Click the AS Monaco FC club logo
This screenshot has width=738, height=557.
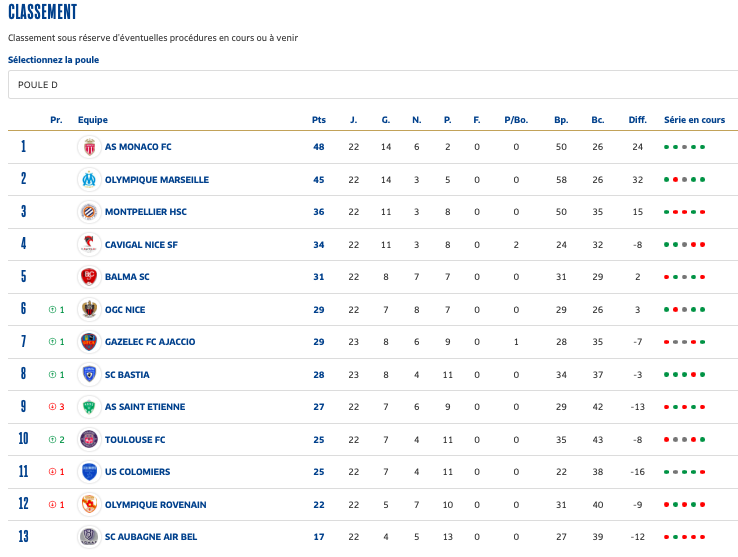click(90, 147)
